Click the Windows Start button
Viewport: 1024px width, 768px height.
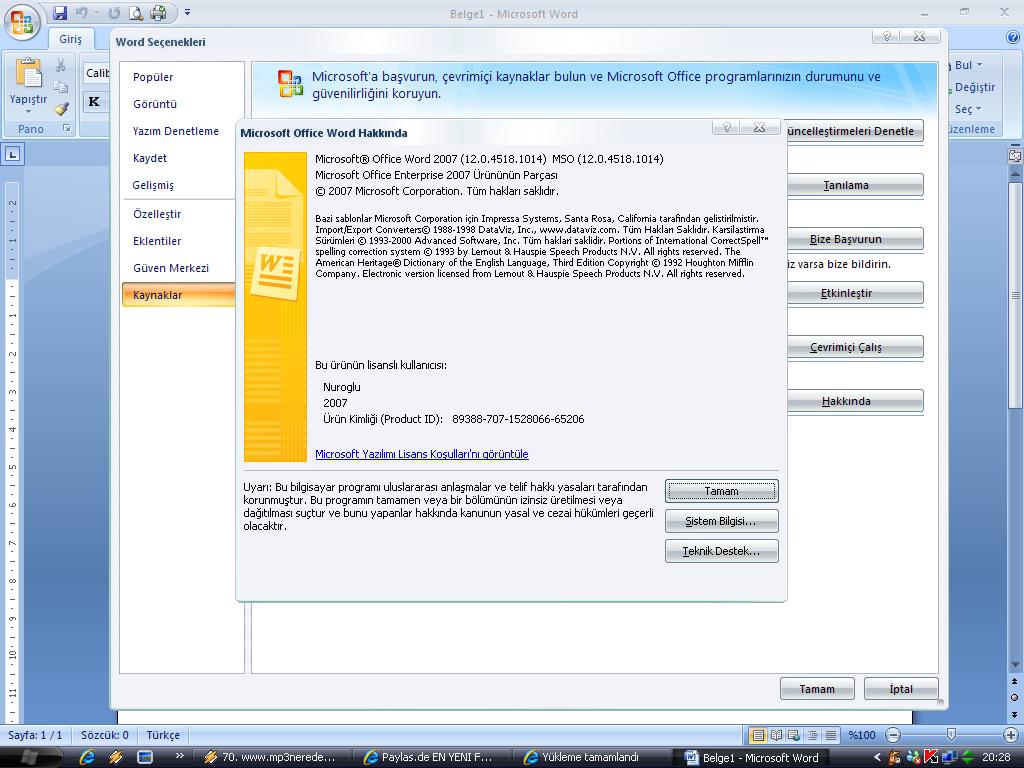(29, 757)
